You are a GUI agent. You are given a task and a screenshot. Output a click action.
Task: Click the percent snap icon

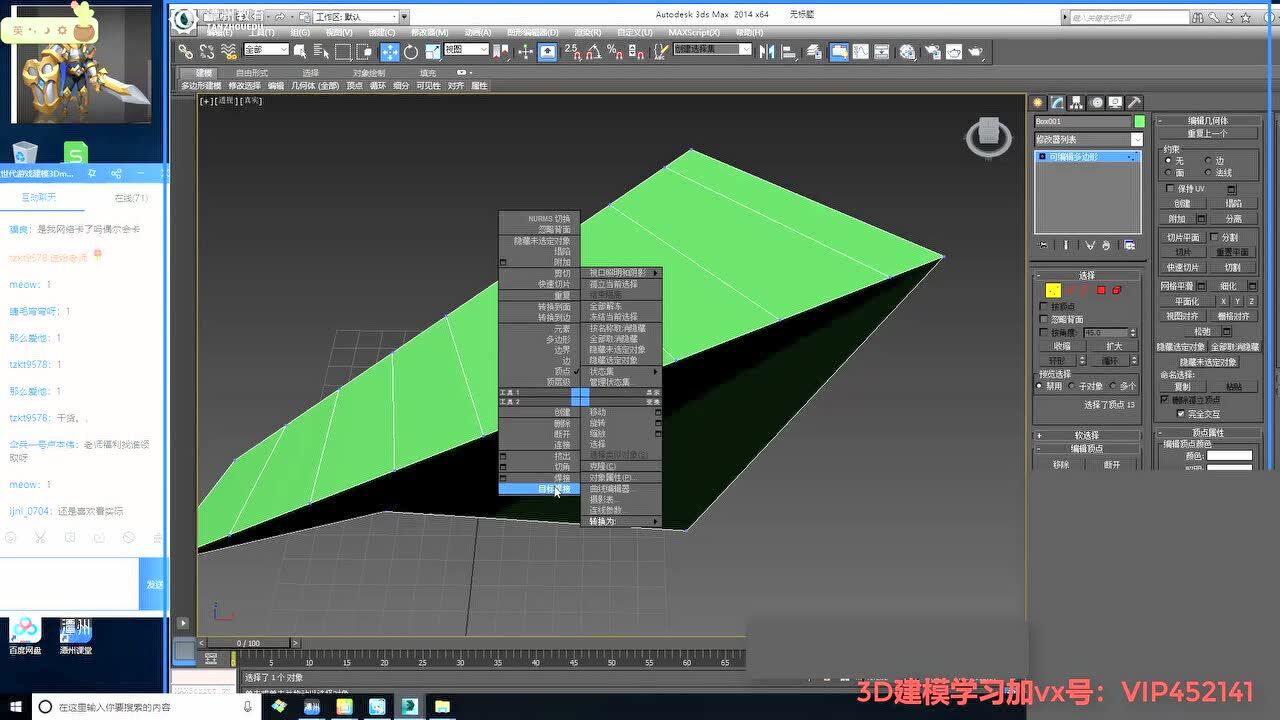point(613,53)
